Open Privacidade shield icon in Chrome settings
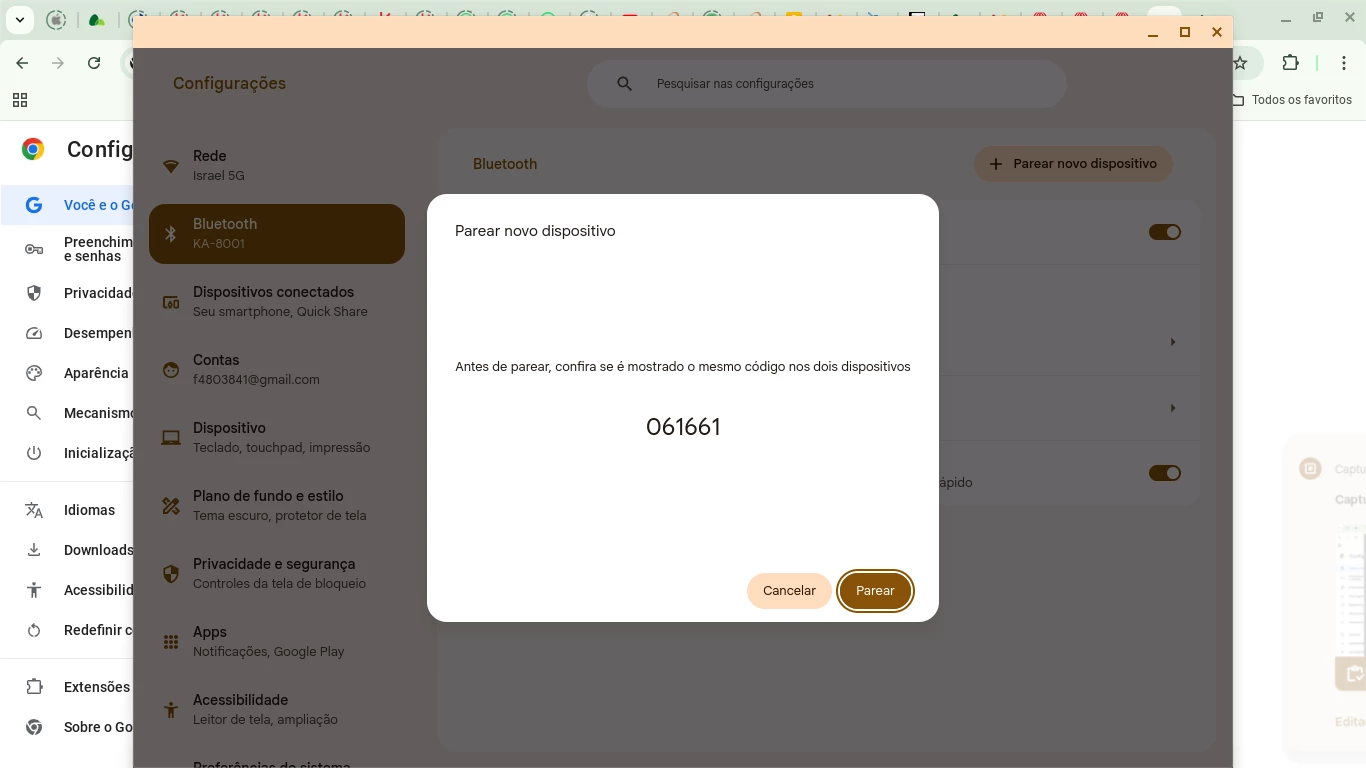1366x768 pixels. pyautogui.click(x=34, y=293)
